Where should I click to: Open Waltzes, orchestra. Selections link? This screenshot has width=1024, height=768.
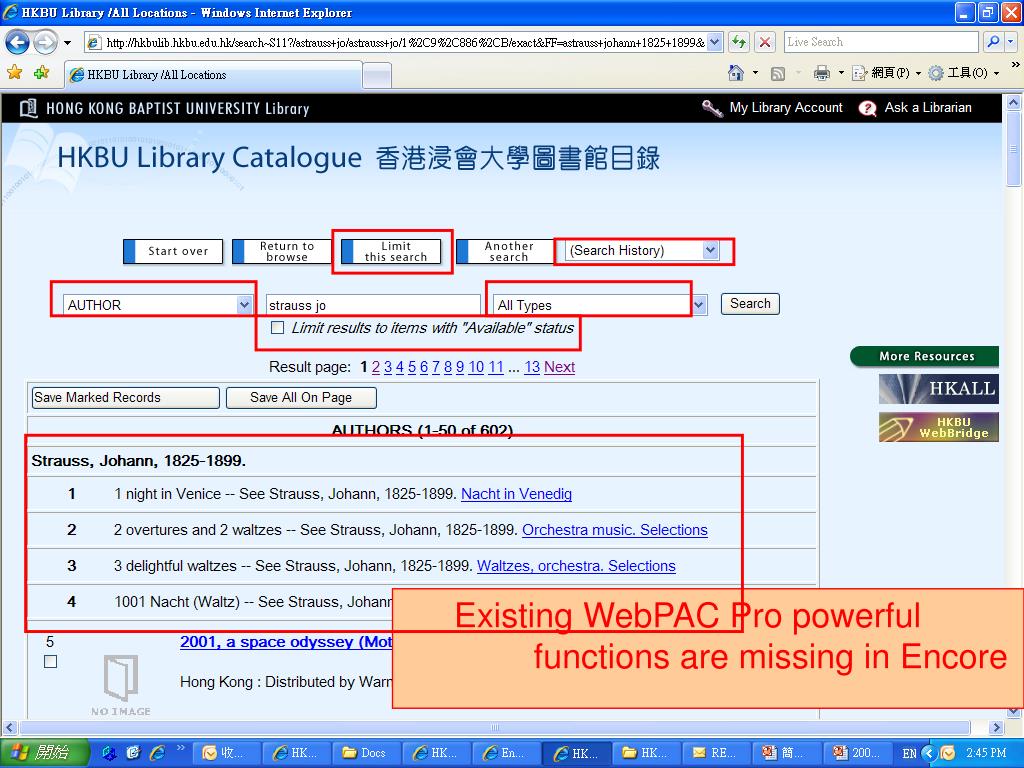[576, 566]
